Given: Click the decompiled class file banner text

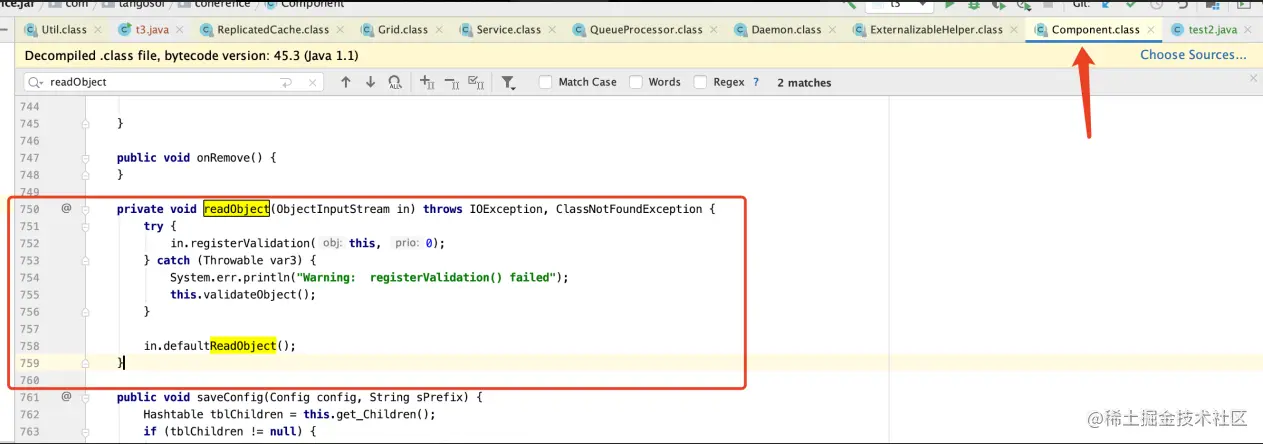Looking at the screenshot, I should tap(191, 56).
